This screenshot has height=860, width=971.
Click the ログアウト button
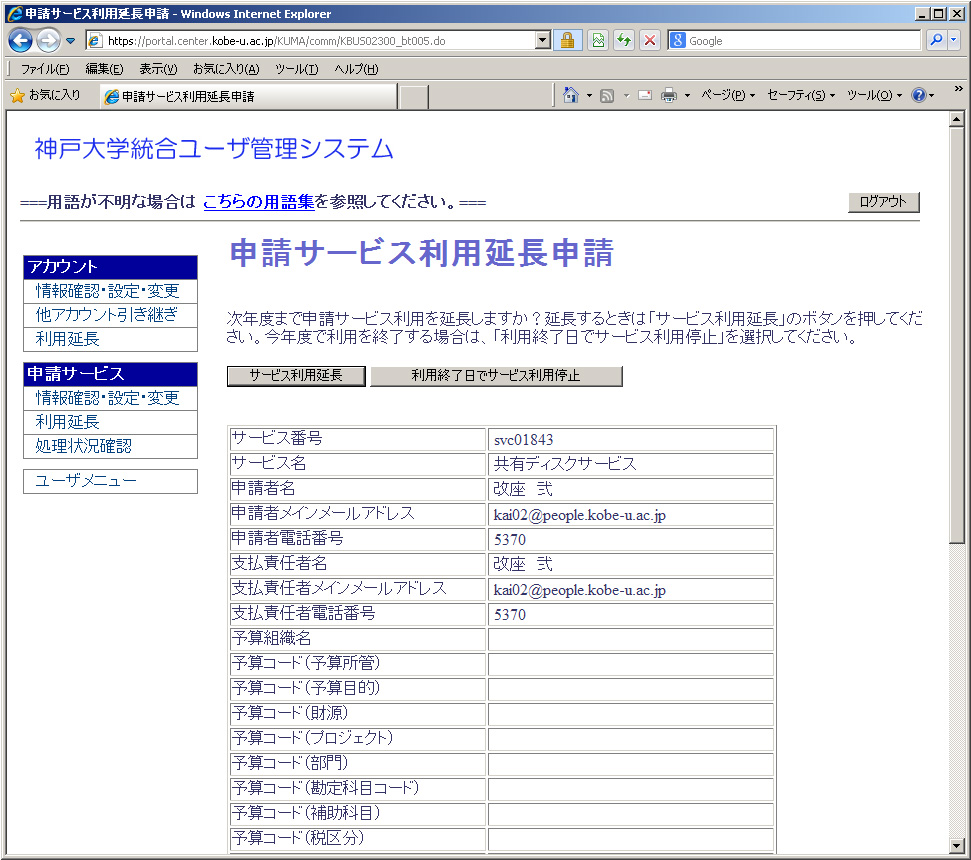tap(883, 202)
